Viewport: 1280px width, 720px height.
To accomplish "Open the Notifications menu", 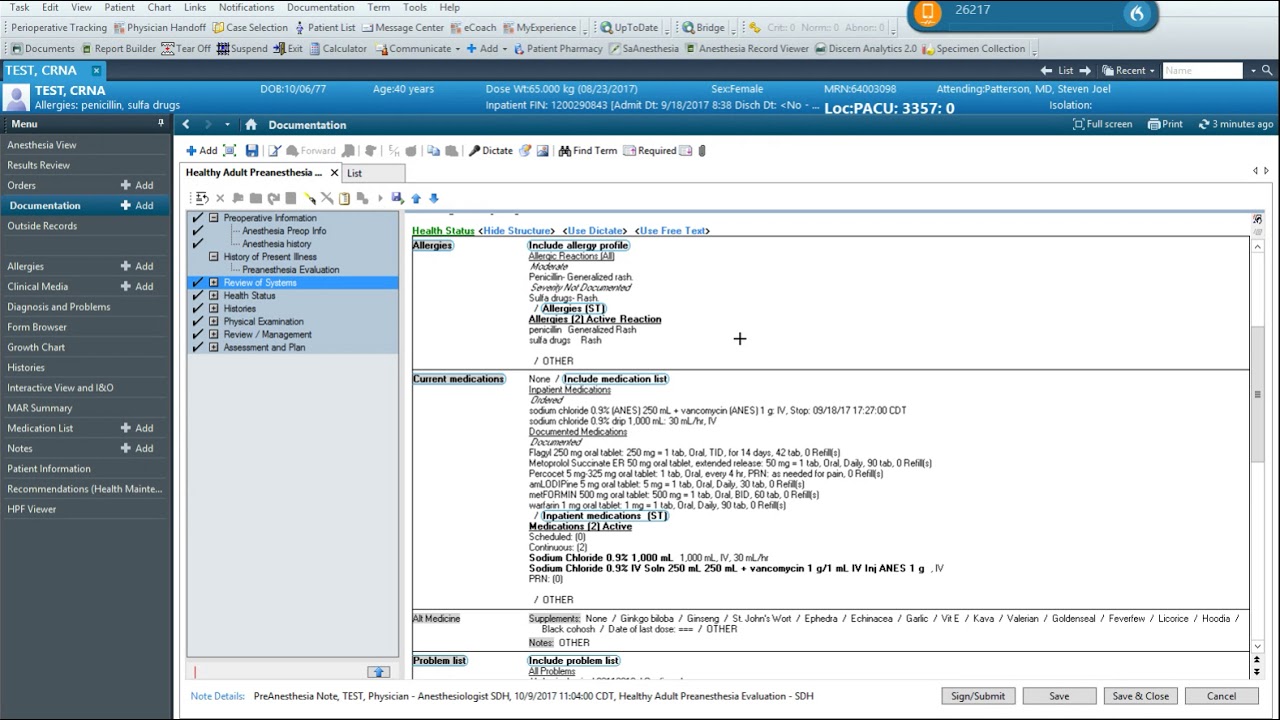I will pyautogui.click(x=246, y=7).
